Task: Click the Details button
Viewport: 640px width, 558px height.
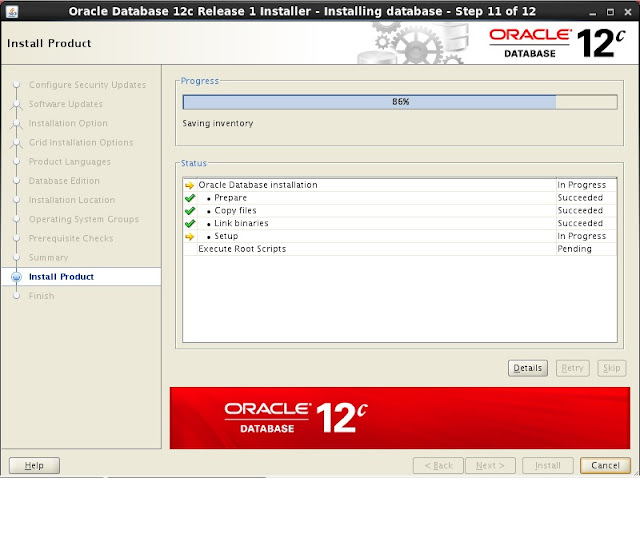Action: [x=528, y=368]
